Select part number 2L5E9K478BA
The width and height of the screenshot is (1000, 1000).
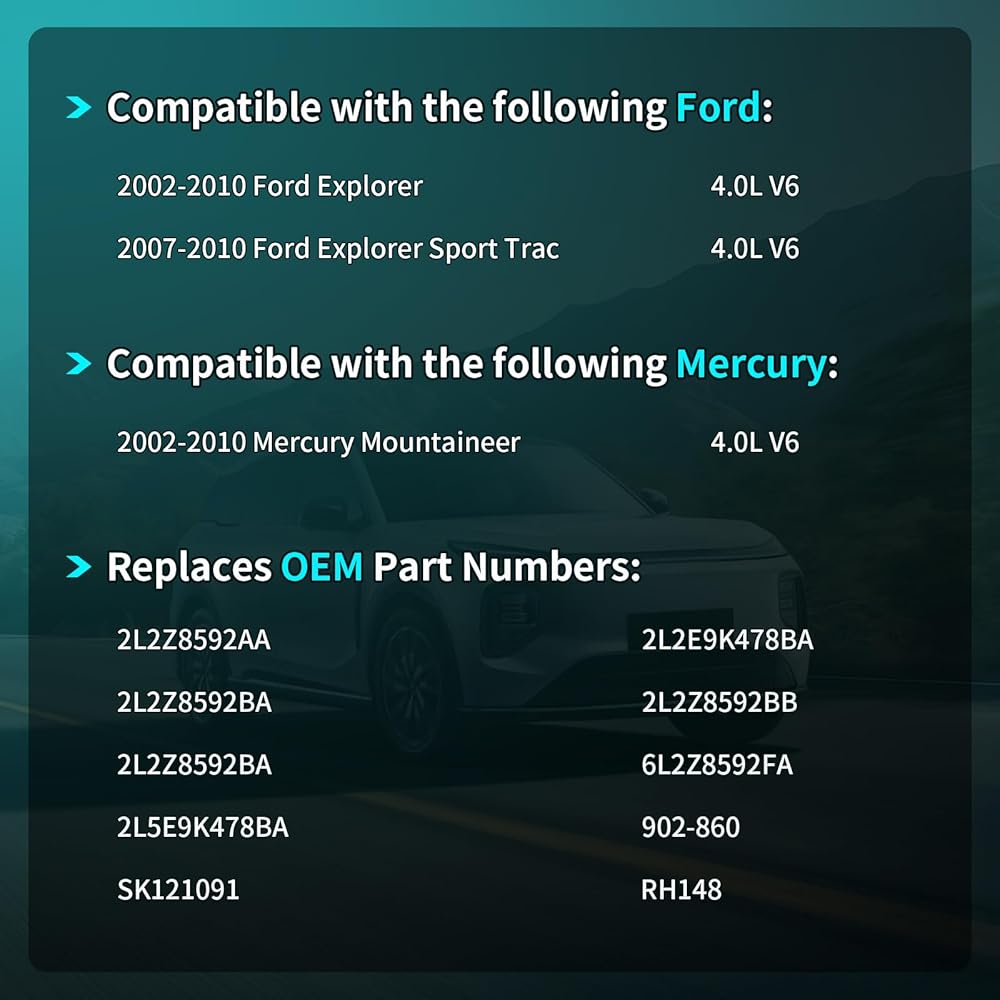[203, 827]
